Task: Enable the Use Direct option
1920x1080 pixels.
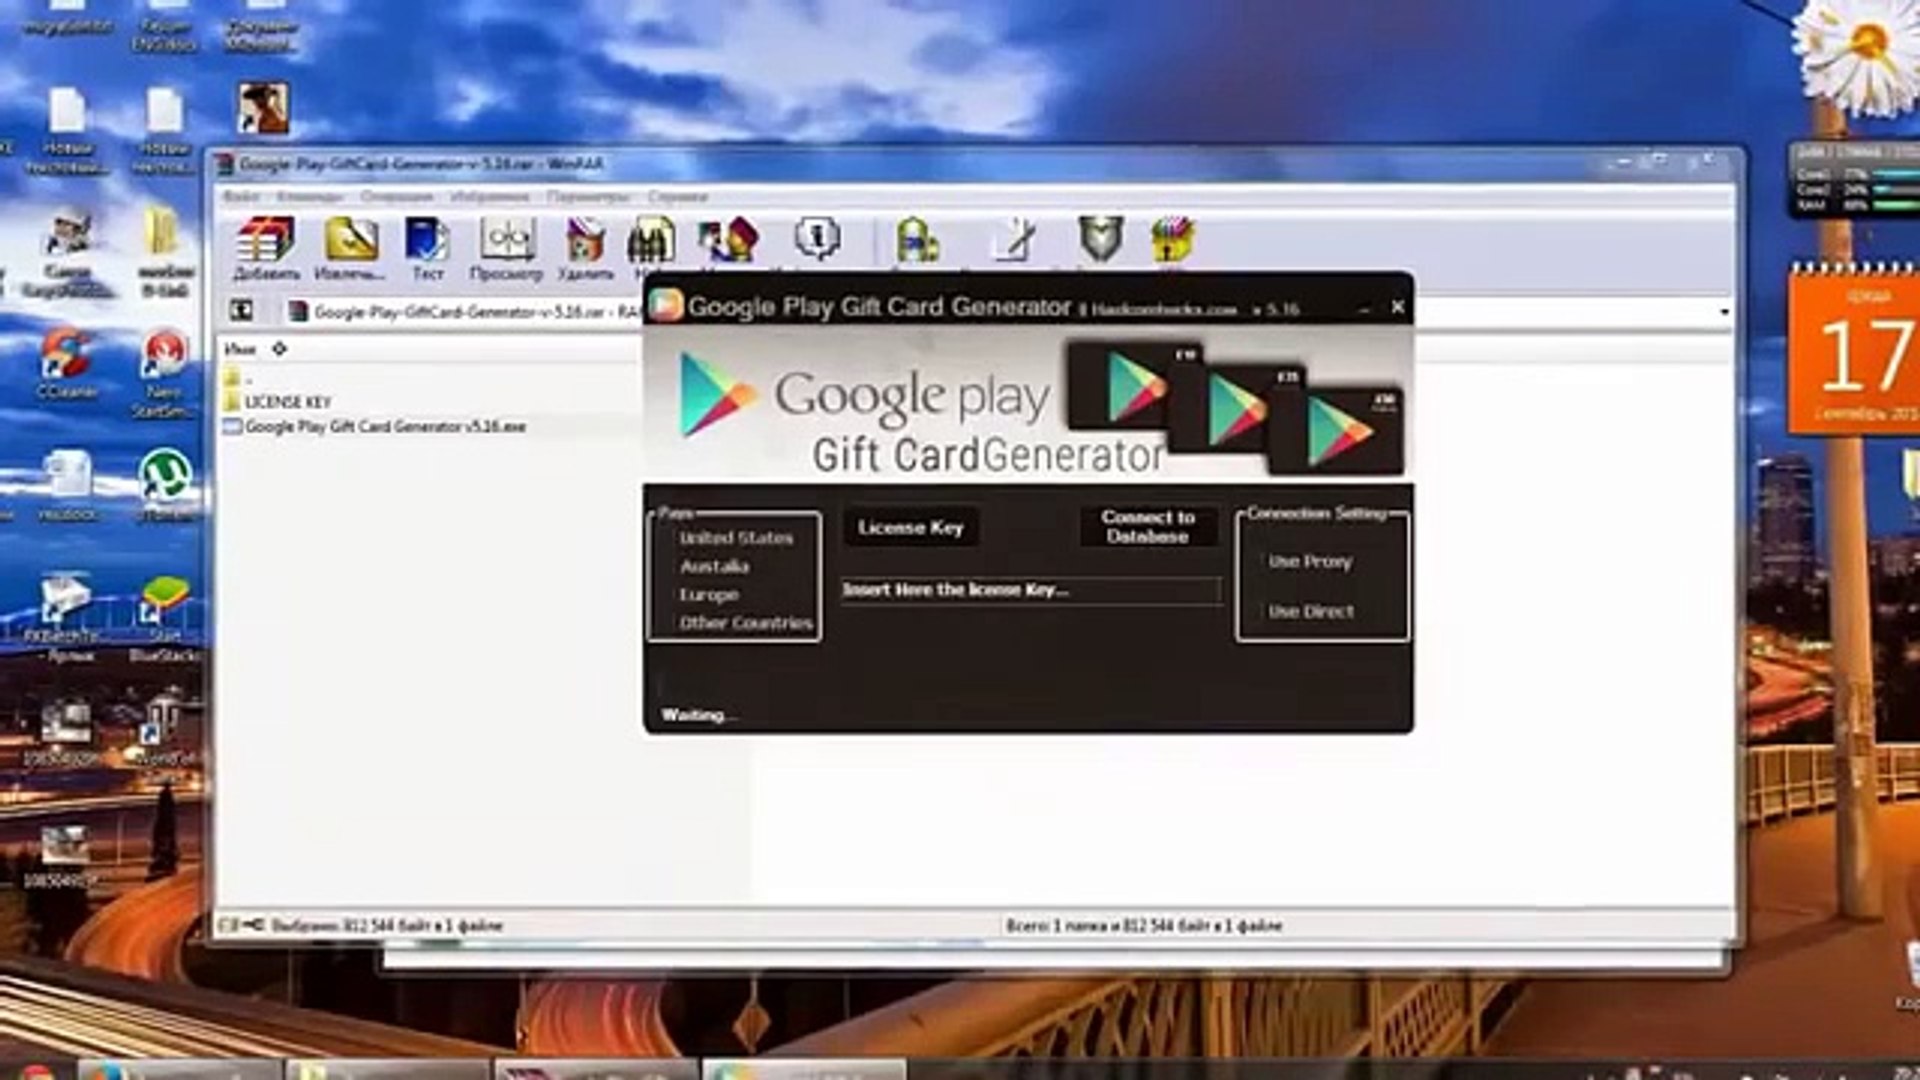Action: [1310, 611]
